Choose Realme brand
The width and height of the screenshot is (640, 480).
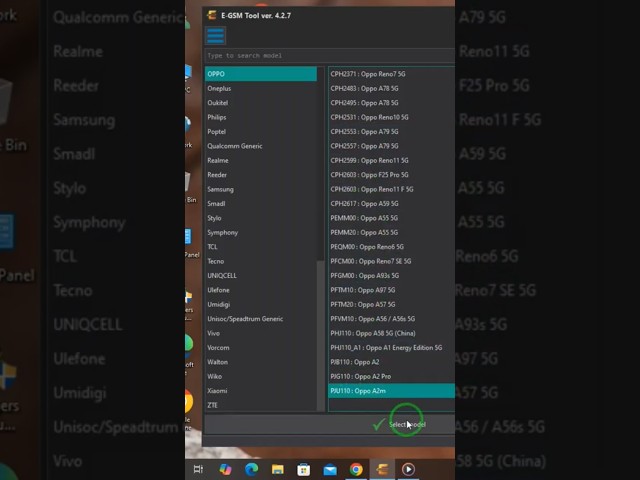(261, 160)
